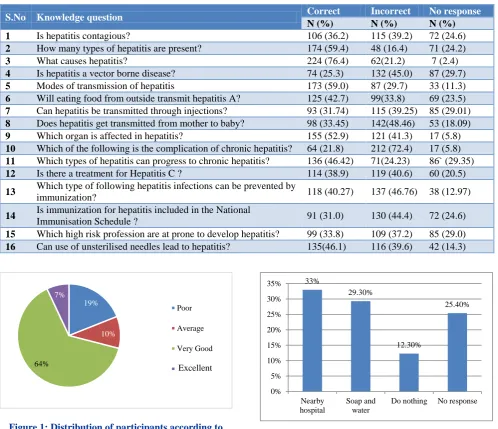Select incorrect value '142(48.46)'

tap(393, 123)
